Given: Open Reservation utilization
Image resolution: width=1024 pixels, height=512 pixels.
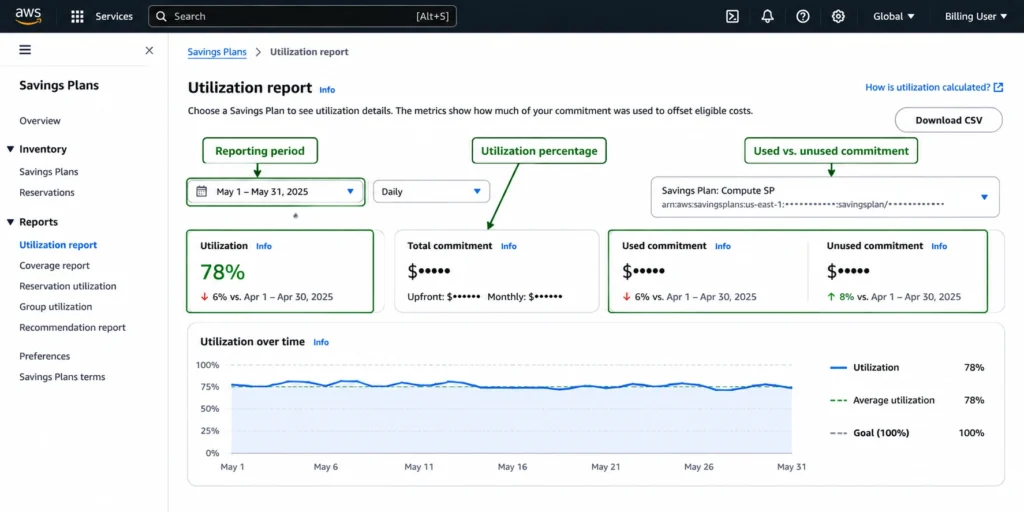Looking at the screenshot, I should pyautogui.click(x=68, y=286).
